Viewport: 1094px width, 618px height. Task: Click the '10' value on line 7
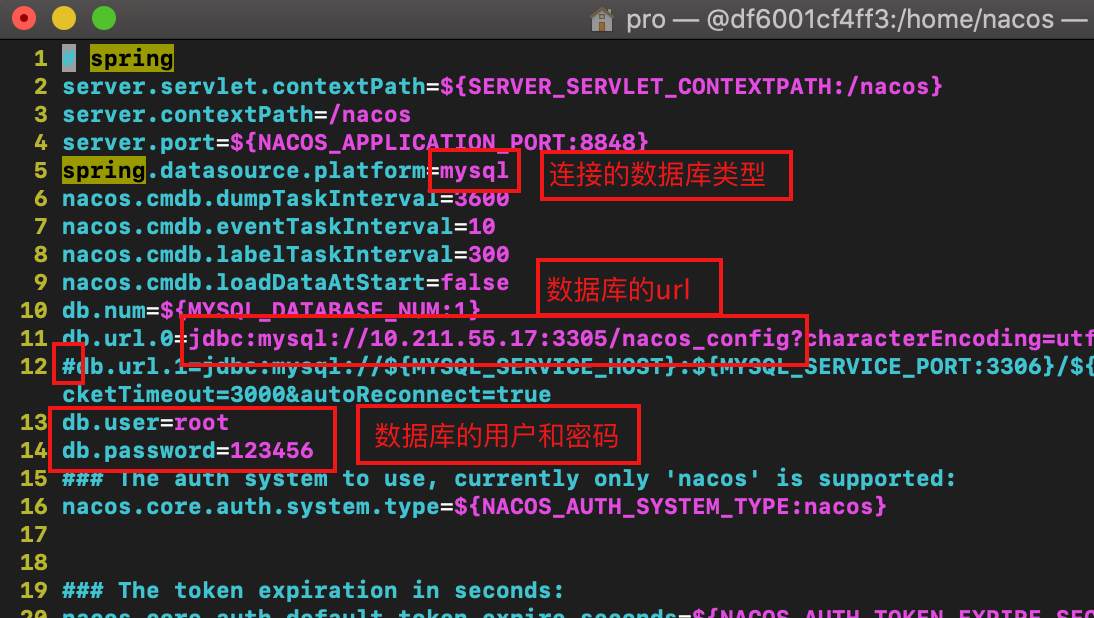pos(481,227)
